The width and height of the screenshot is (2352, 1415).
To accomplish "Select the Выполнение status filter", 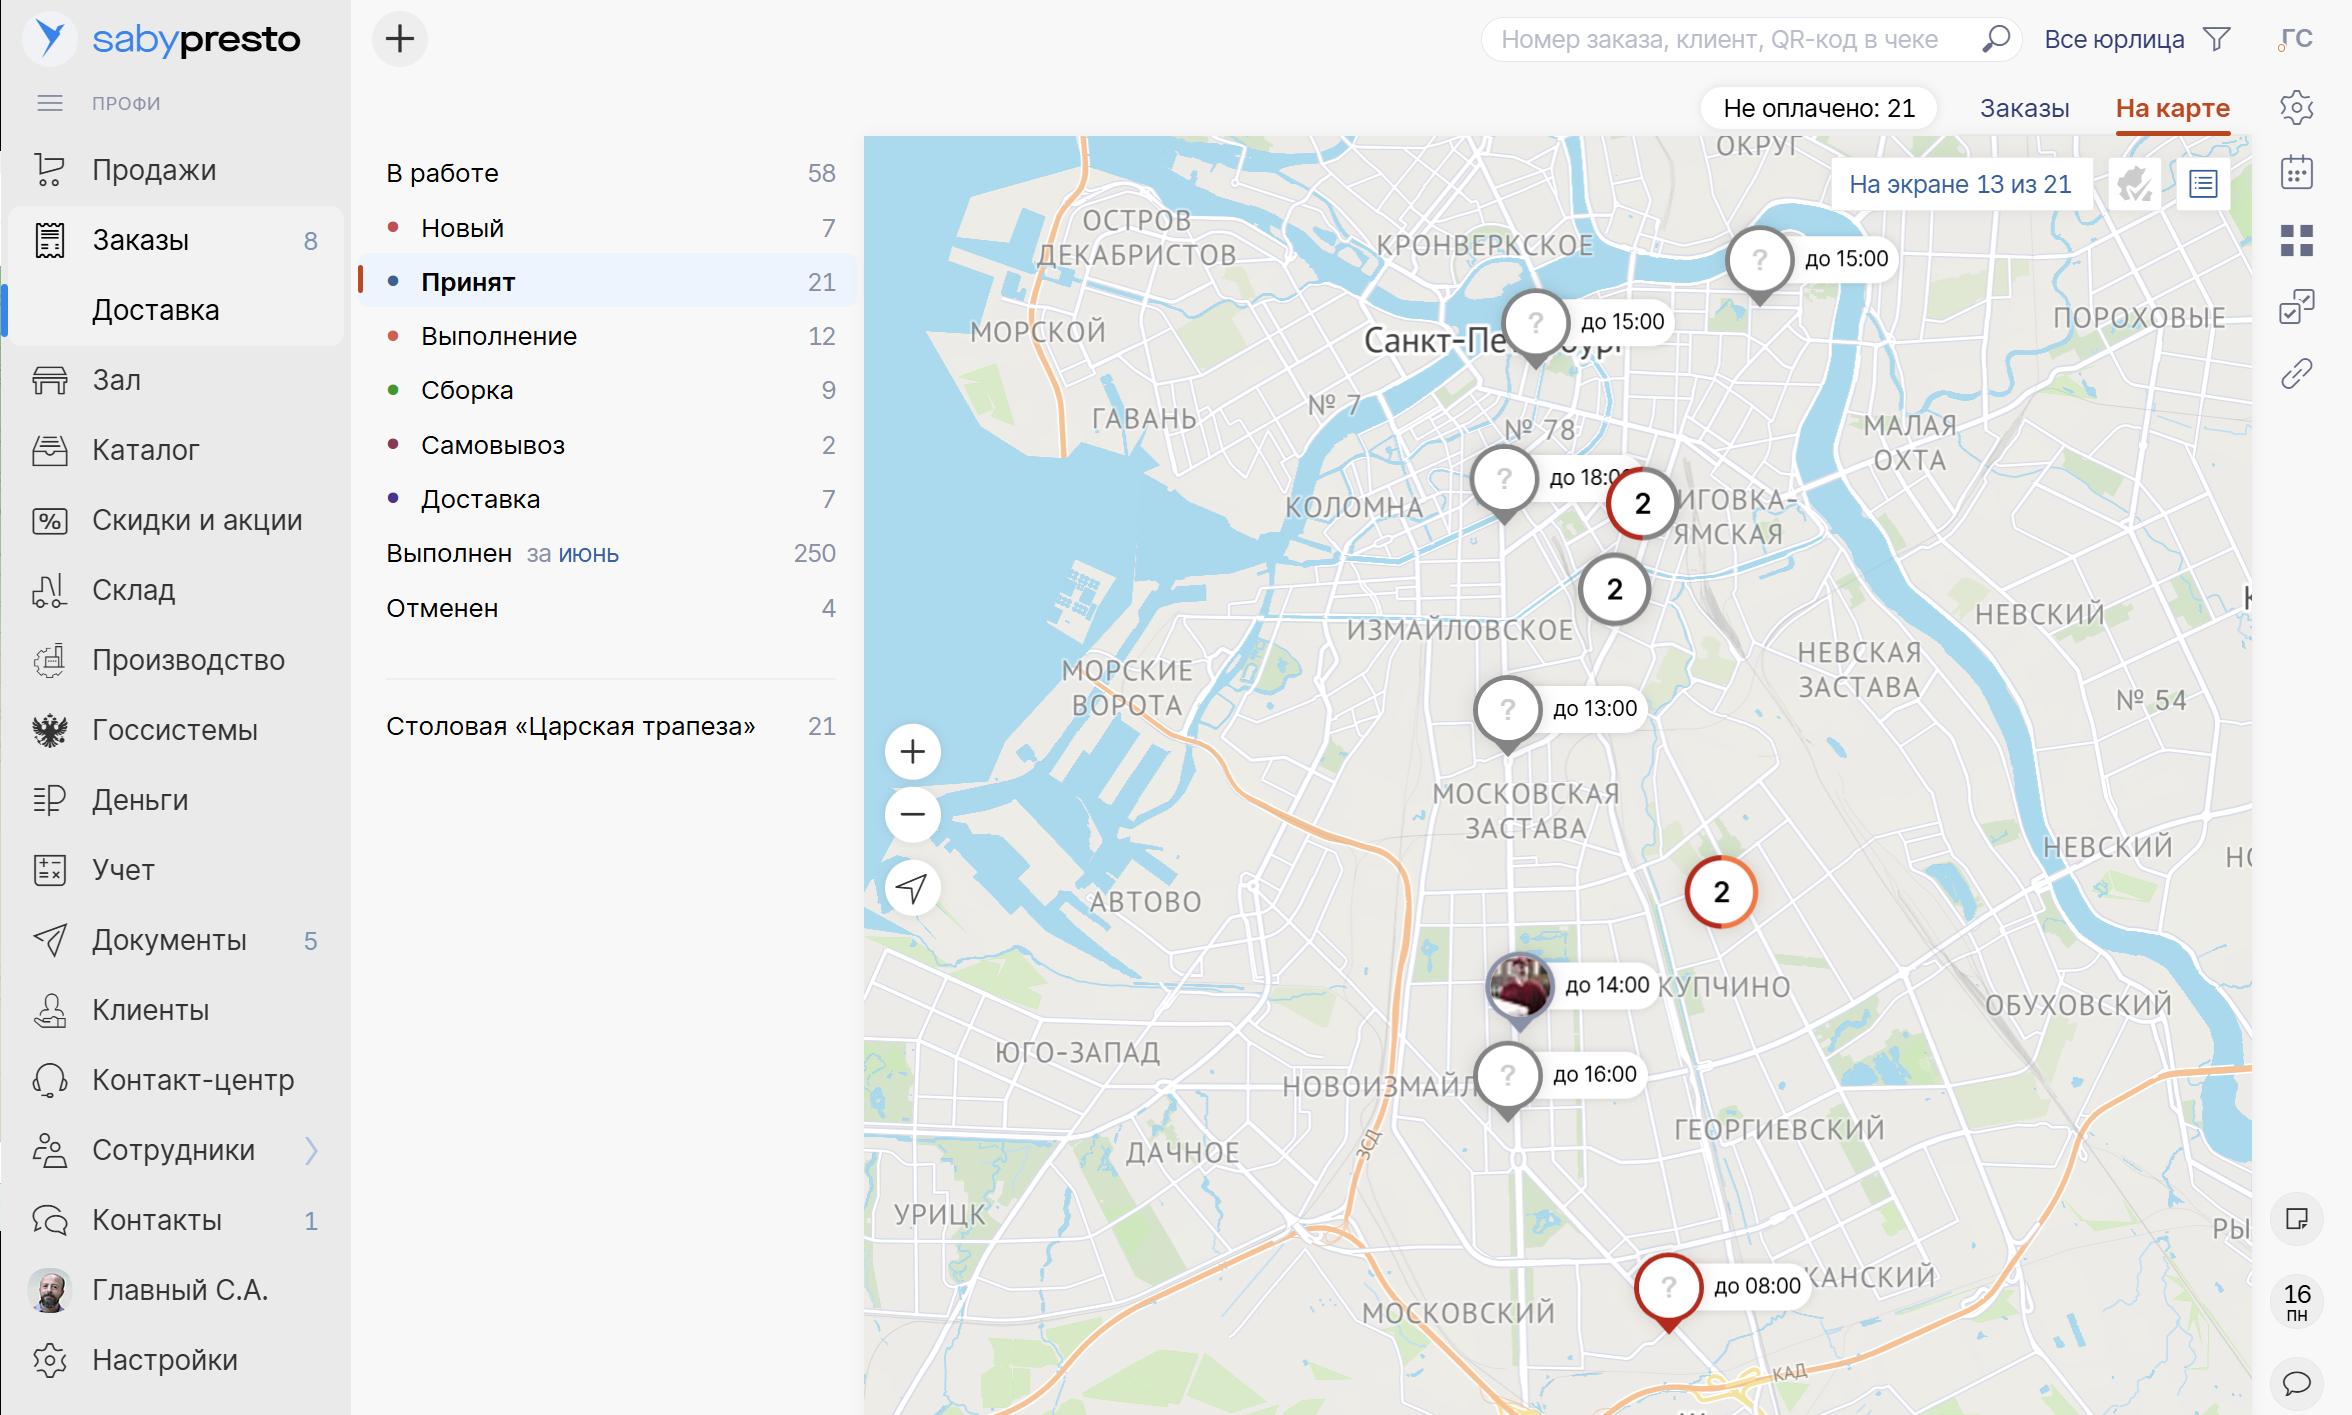I will [499, 336].
